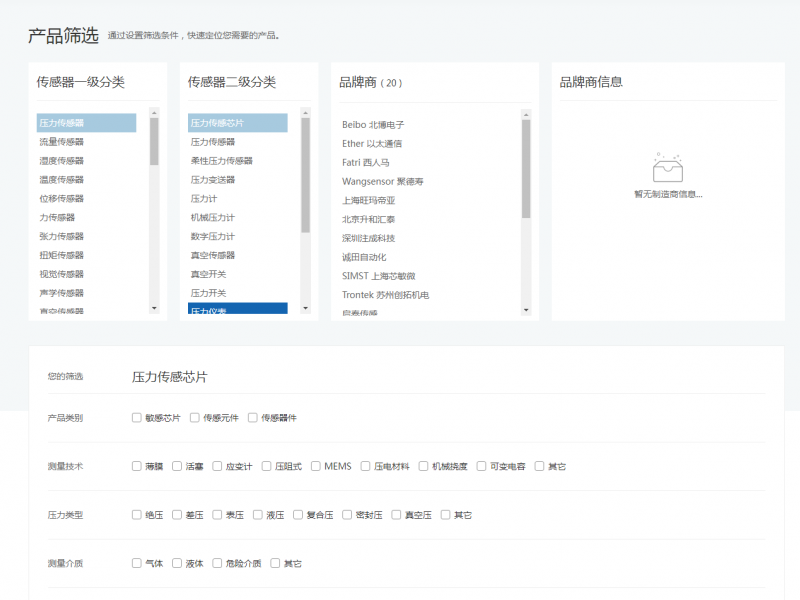Click down arrow of 传感器二级分类 scrollbar
The height and width of the screenshot is (600, 800).
click(305, 308)
